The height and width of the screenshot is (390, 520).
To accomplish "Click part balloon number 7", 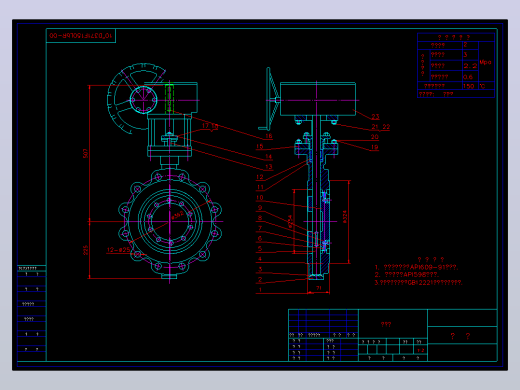I will tap(260, 228).
